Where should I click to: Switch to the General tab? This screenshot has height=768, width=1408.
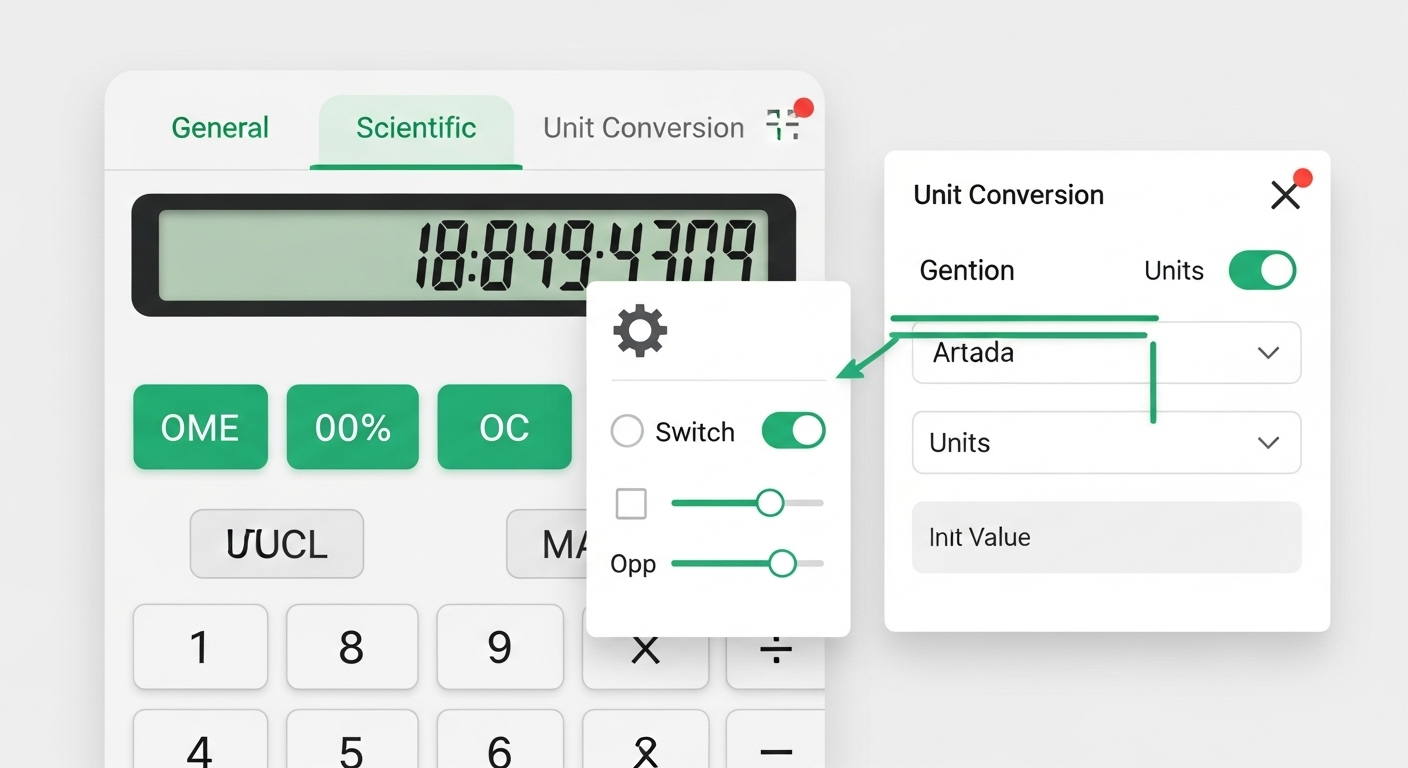point(220,128)
